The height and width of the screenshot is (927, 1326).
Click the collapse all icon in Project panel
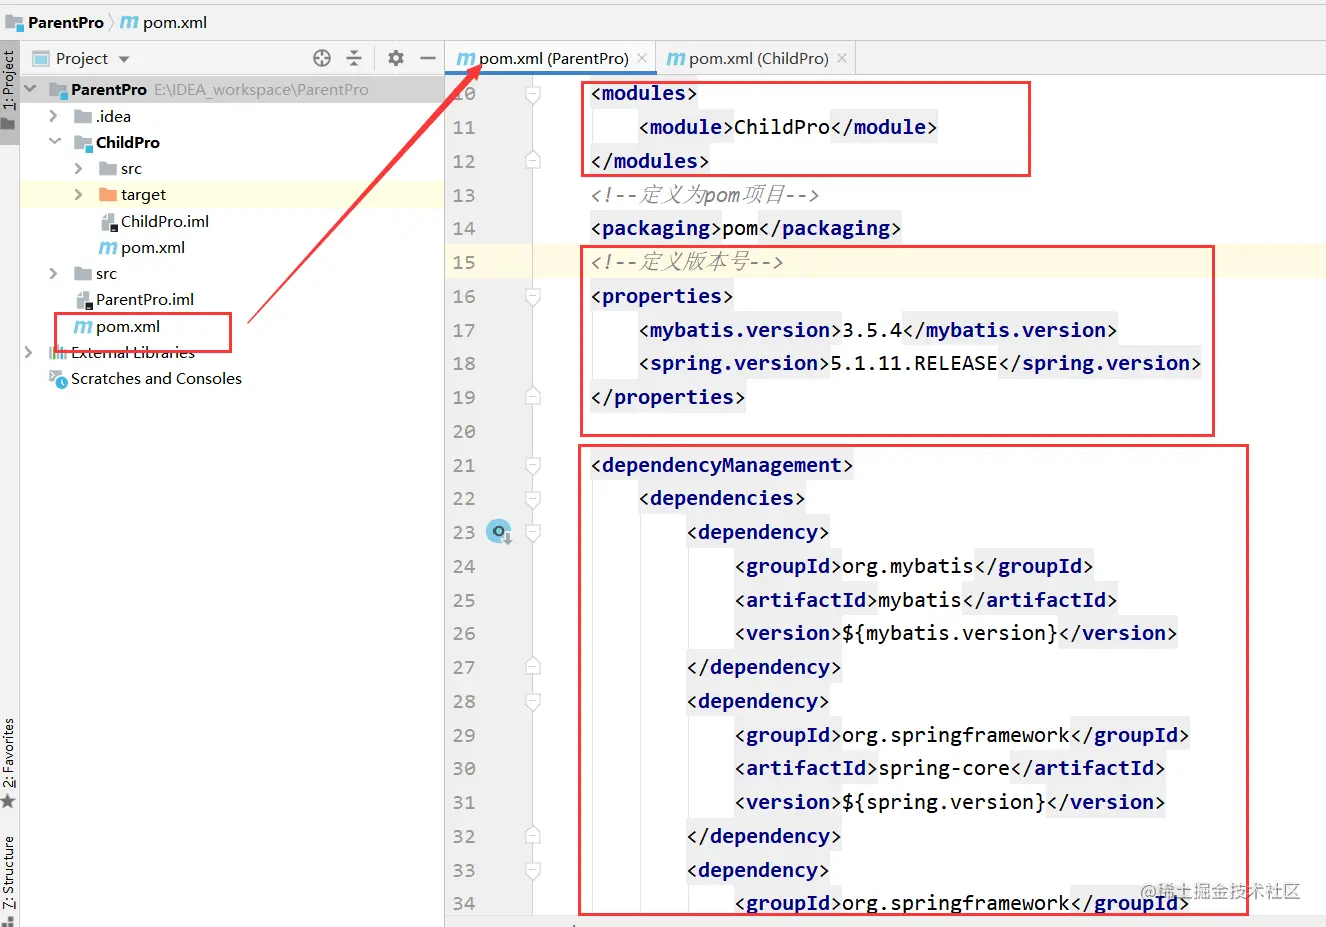coord(354,58)
